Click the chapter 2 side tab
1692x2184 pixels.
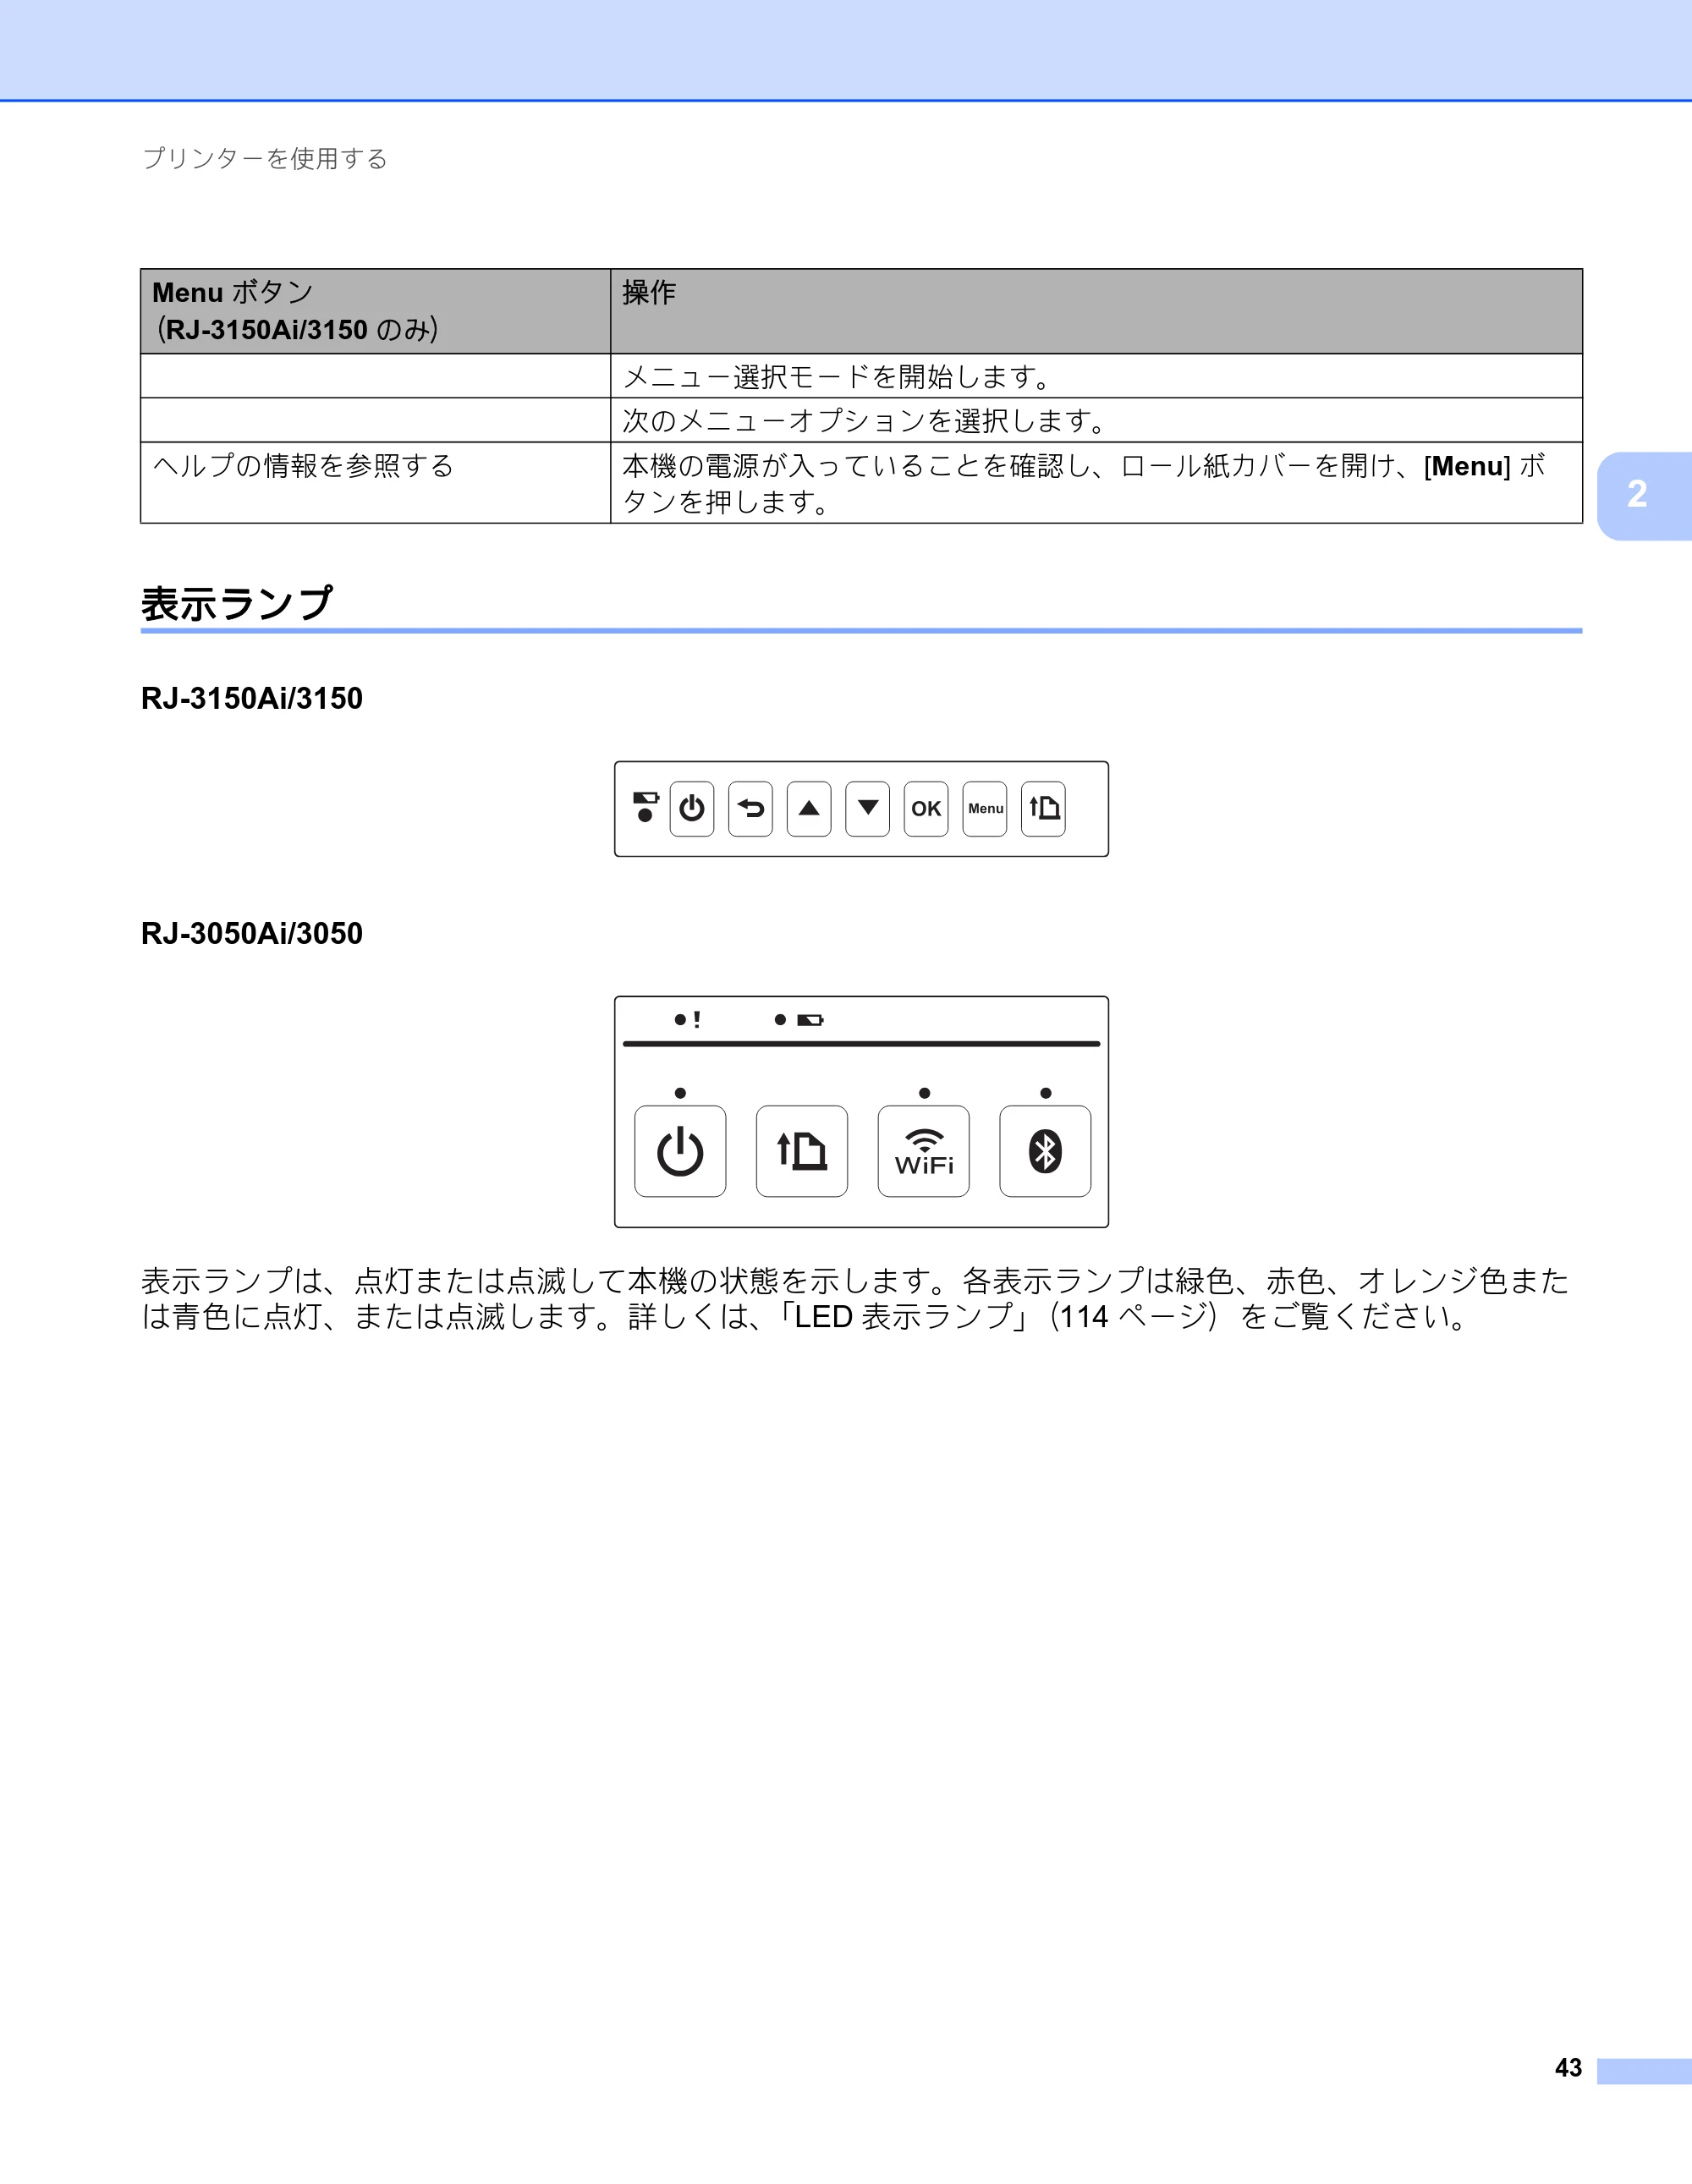1644,496
